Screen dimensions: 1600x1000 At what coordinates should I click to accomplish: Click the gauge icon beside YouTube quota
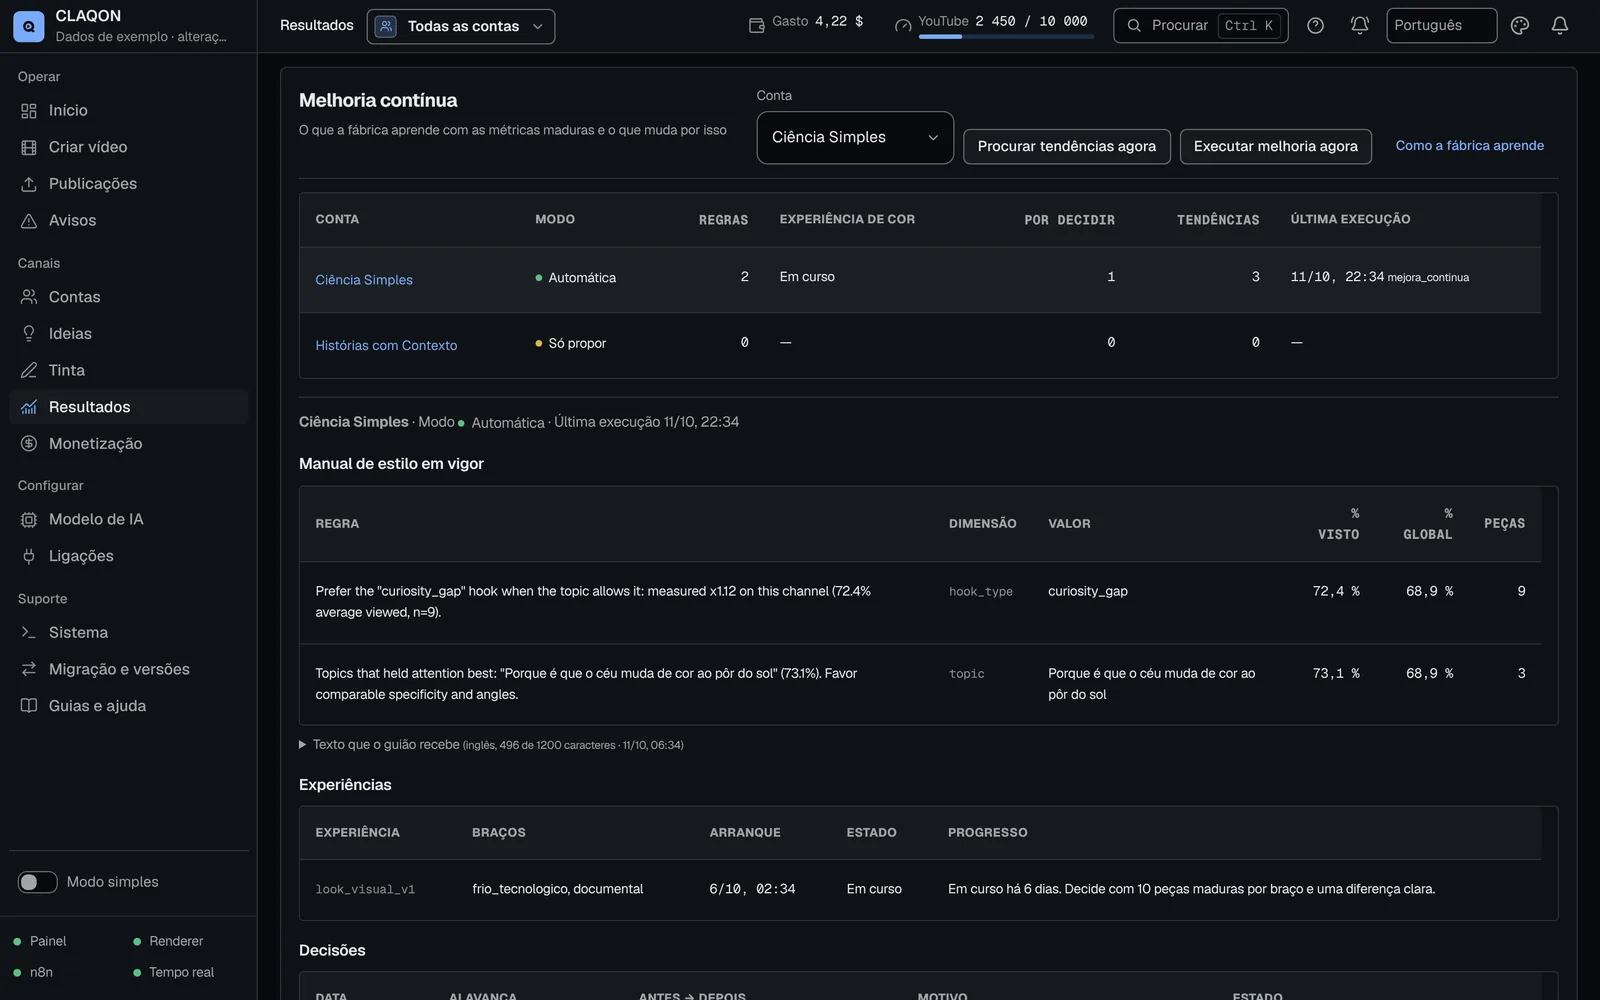click(903, 25)
